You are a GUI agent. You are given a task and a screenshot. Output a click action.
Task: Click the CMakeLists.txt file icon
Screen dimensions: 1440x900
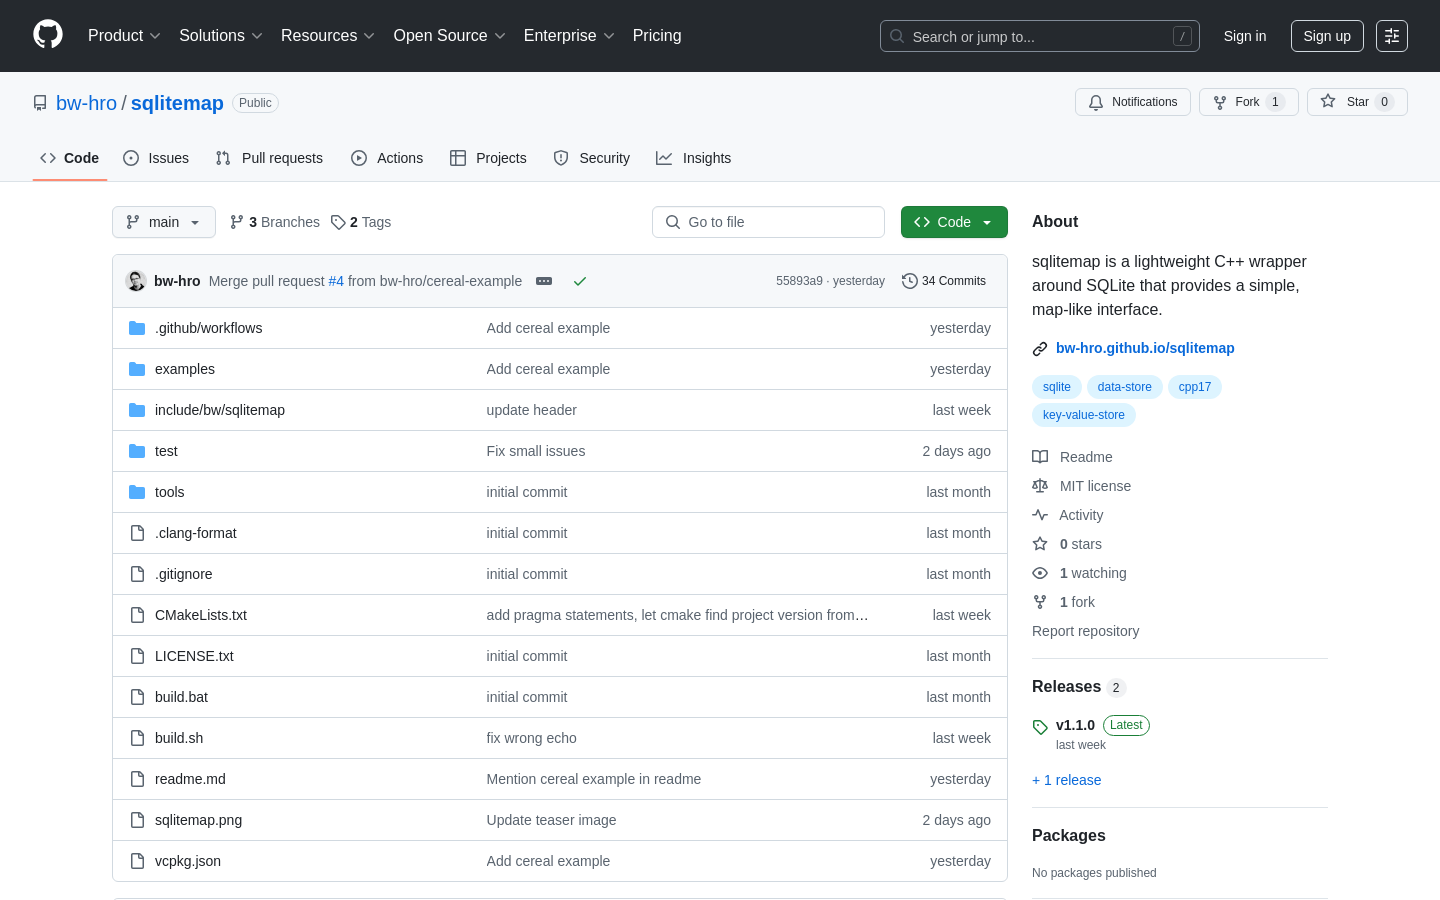pyautogui.click(x=137, y=615)
